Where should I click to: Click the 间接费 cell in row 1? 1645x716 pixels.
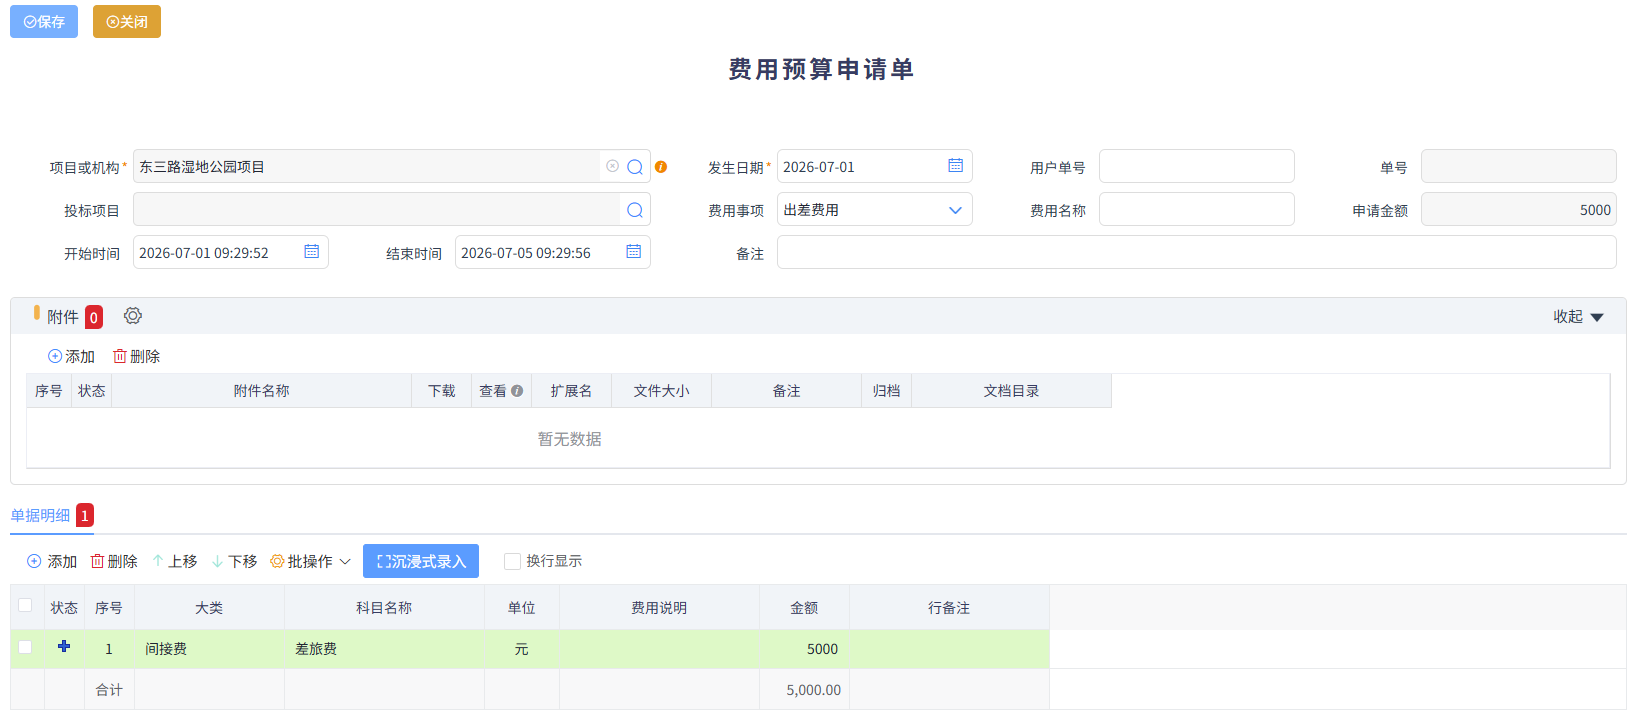click(209, 649)
